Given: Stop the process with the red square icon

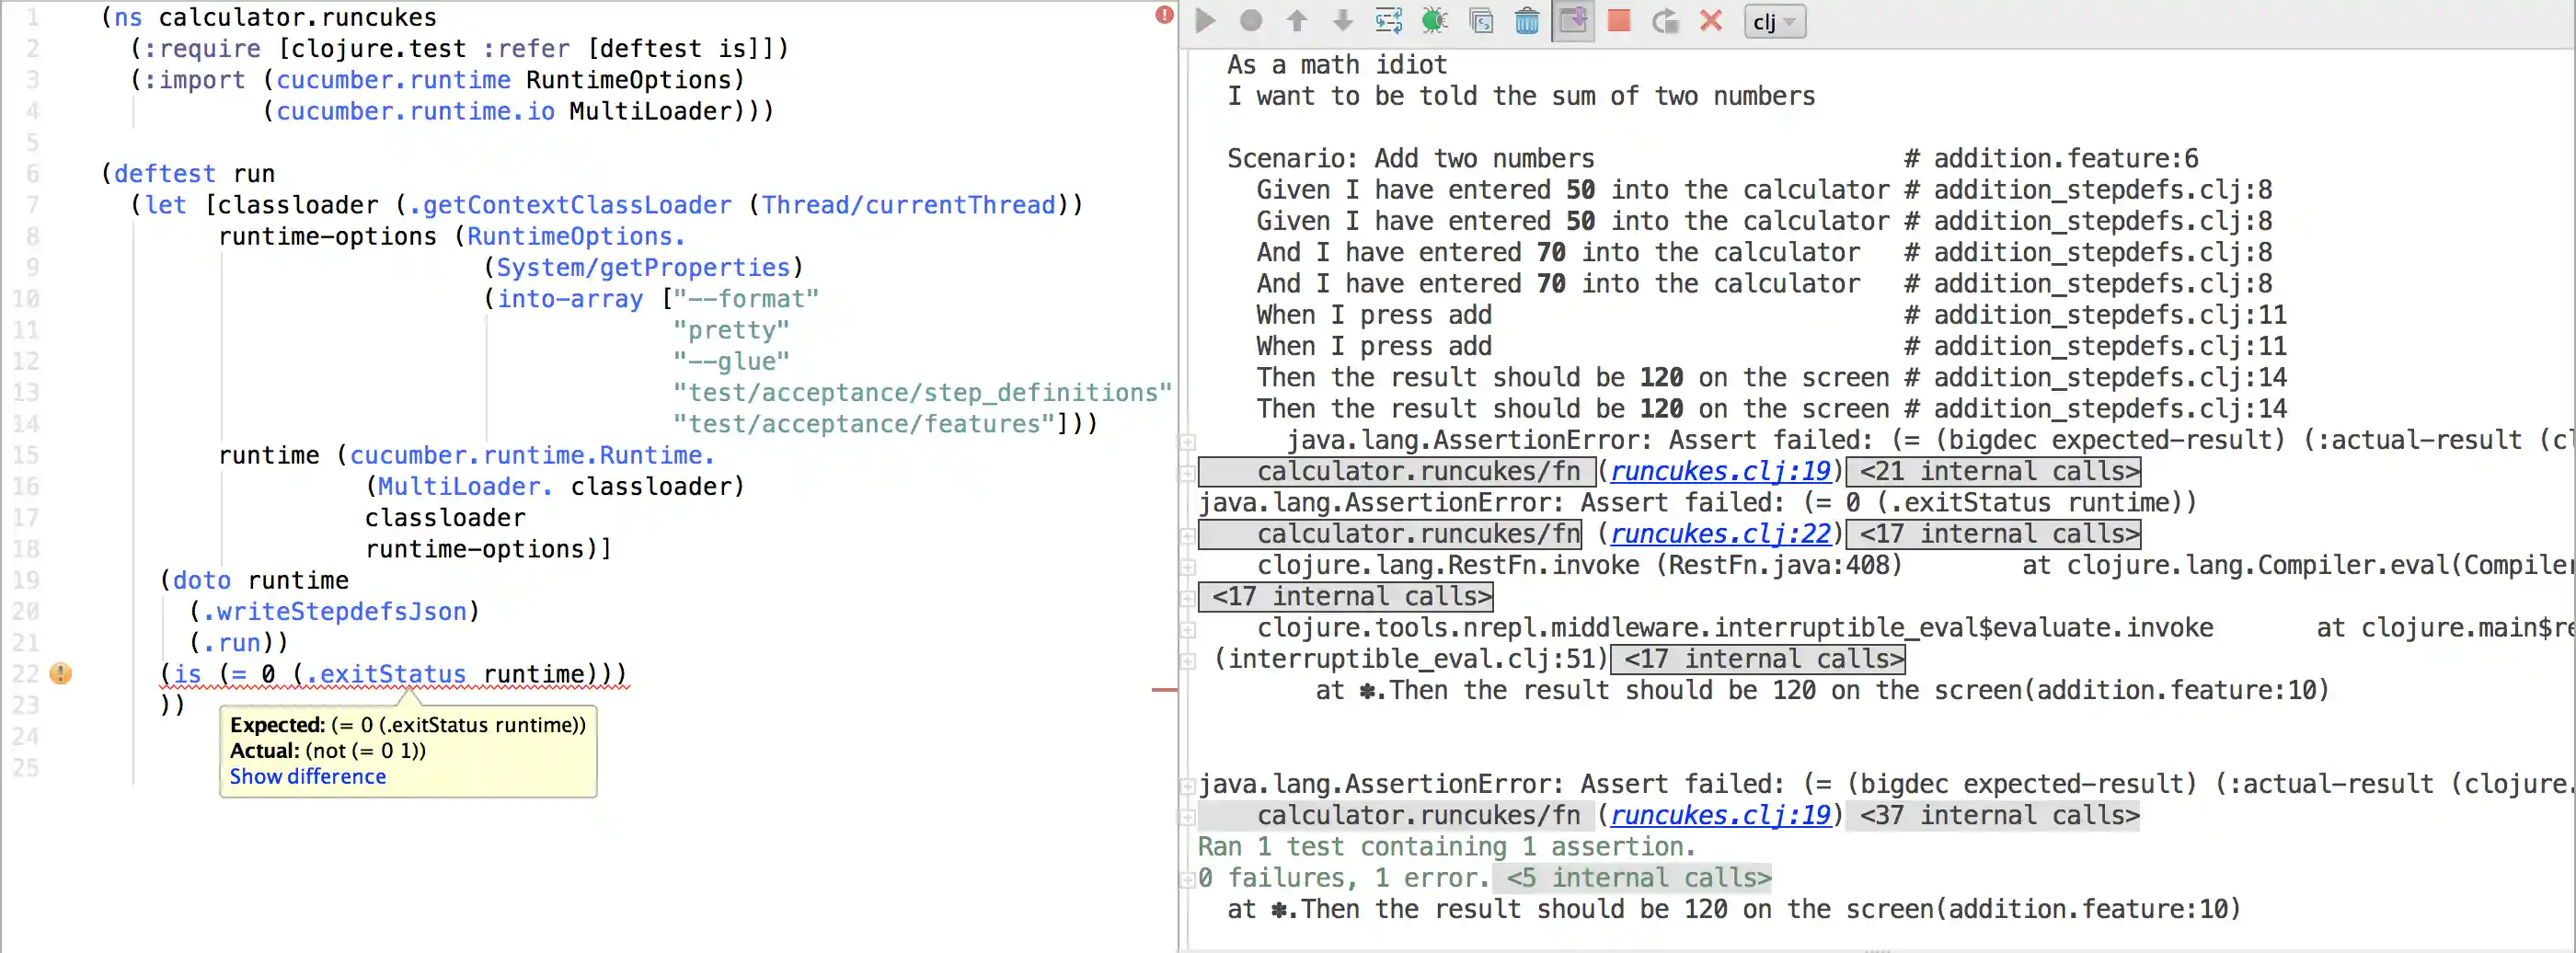Looking at the screenshot, I should [1618, 20].
